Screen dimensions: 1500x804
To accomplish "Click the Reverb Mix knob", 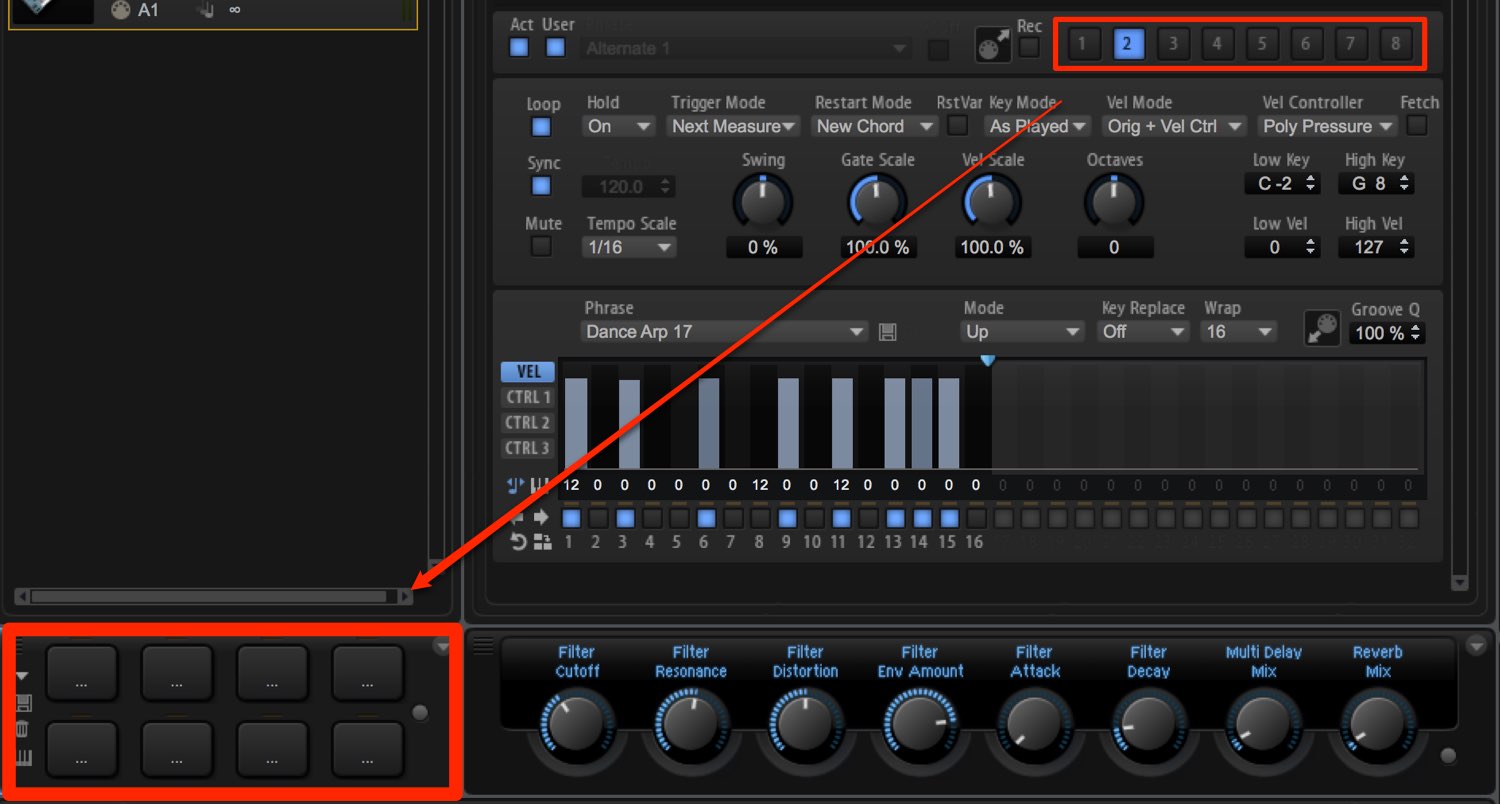I will [1377, 724].
